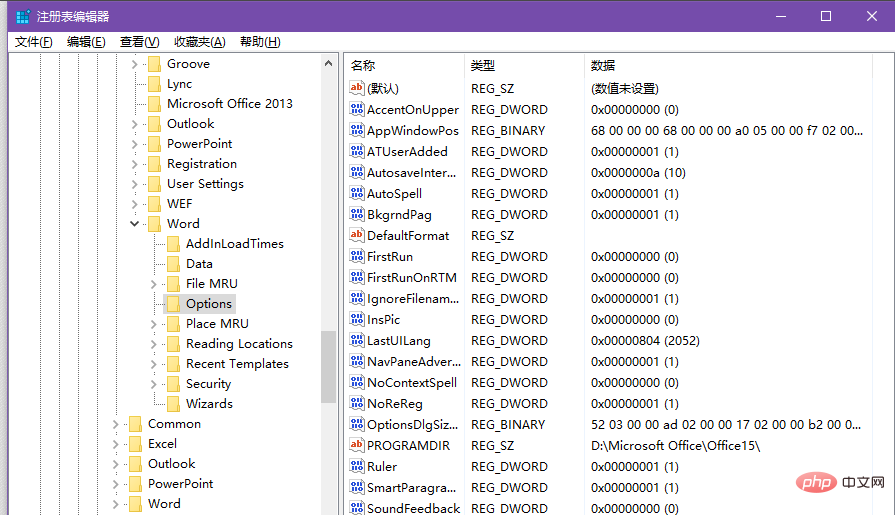Collapse the expanded Word tree node
The width and height of the screenshot is (895, 515).
click(134, 224)
